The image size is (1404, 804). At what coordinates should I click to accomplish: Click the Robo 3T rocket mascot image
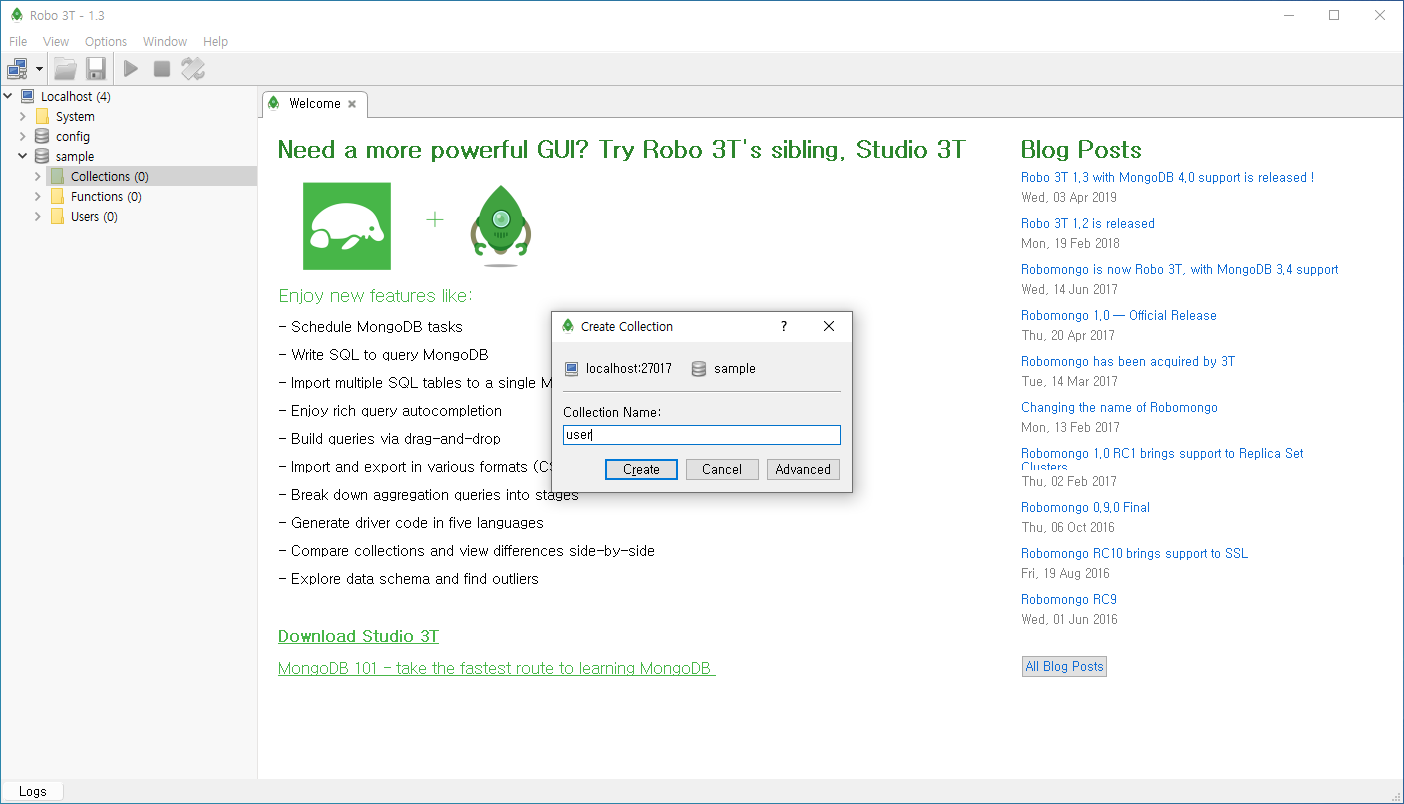click(x=502, y=226)
